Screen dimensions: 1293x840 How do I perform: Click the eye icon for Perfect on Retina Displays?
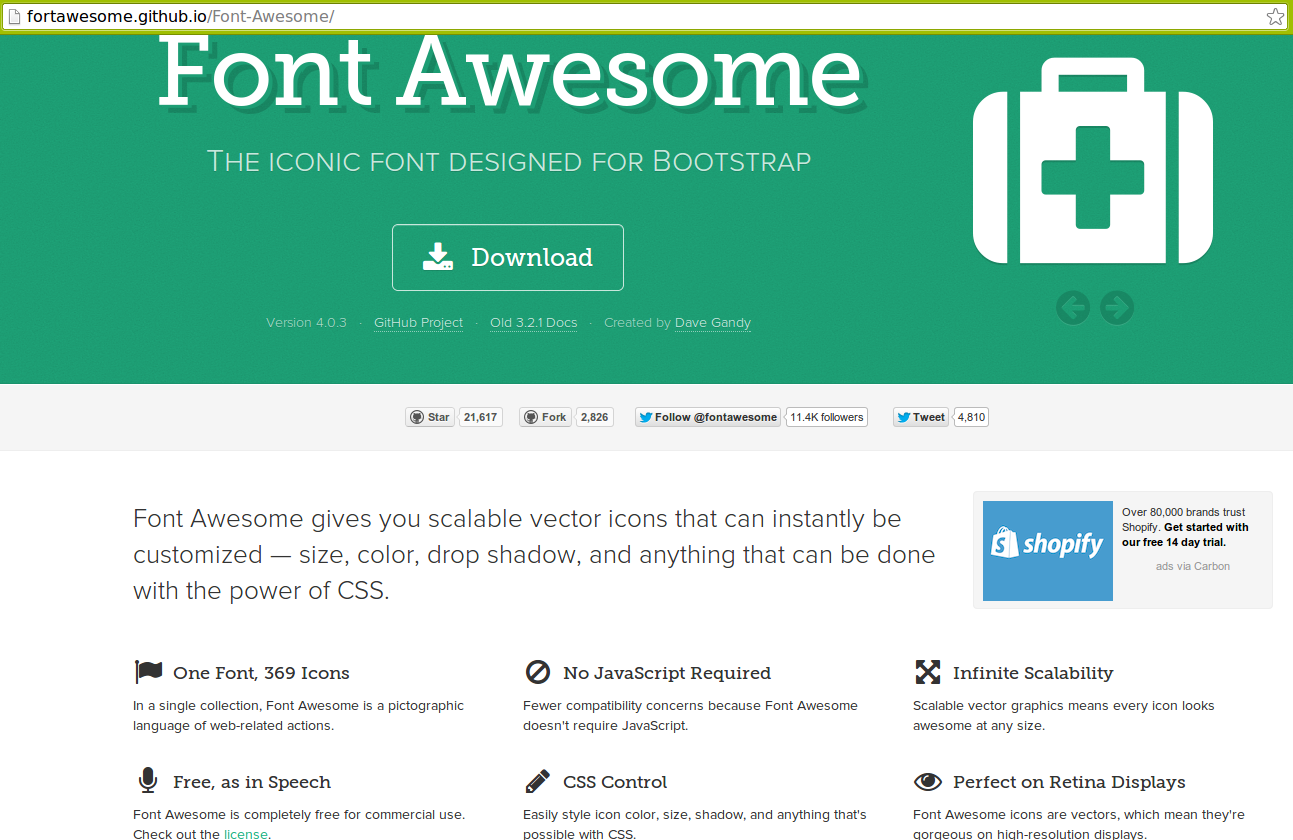[928, 781]
